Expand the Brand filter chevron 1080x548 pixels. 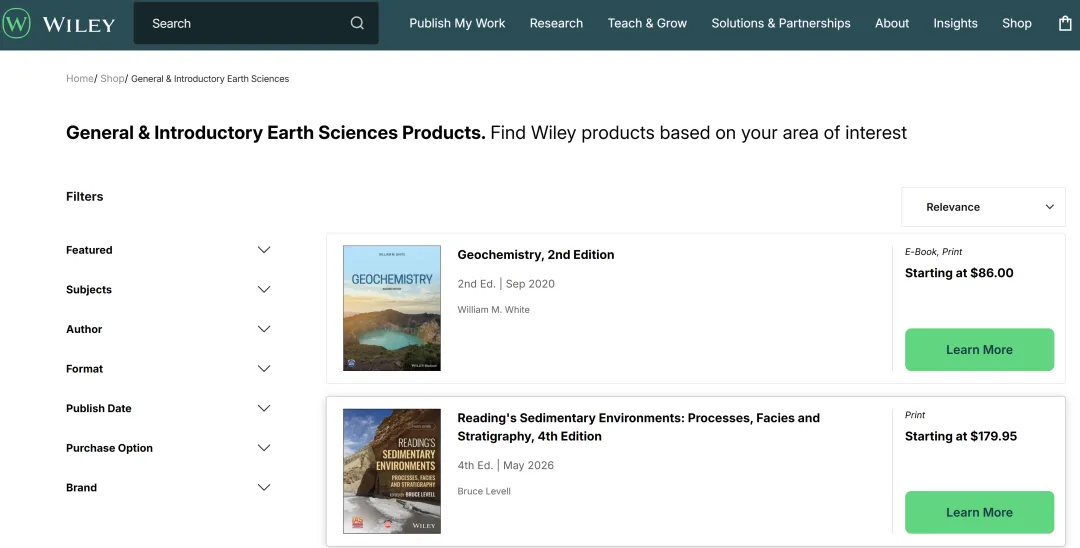[x=264, y=488]
